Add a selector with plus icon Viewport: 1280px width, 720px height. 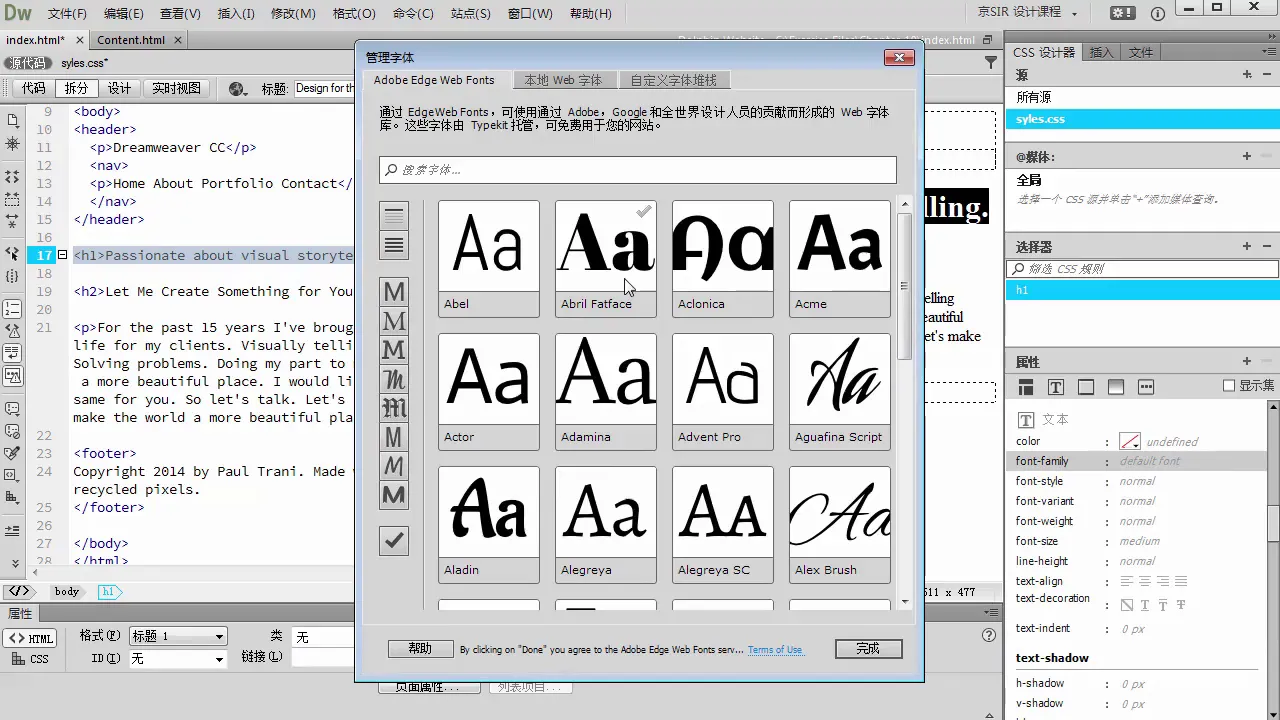[x=1247, y=246]
